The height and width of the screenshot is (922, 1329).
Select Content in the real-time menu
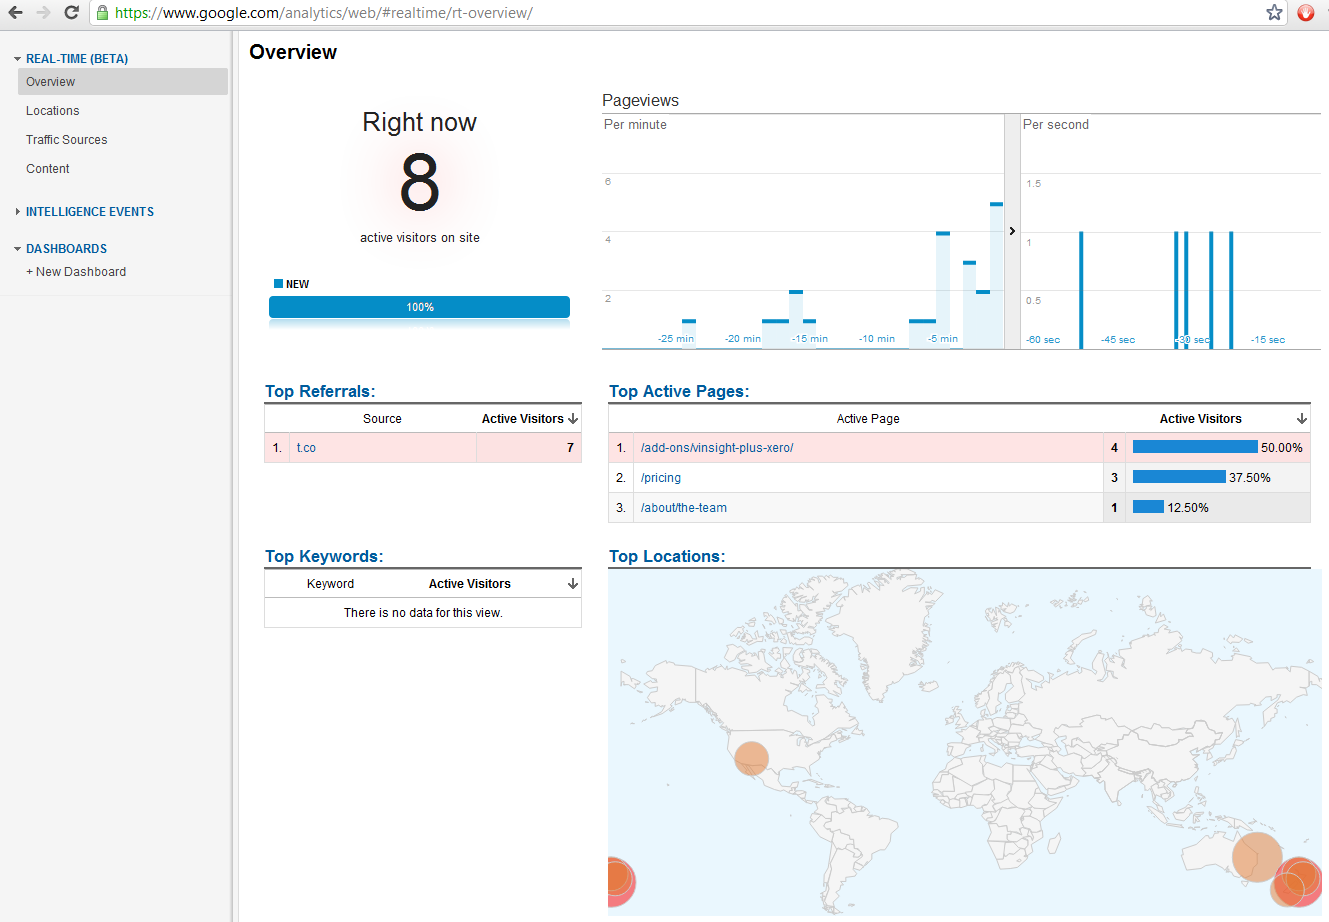48,169
